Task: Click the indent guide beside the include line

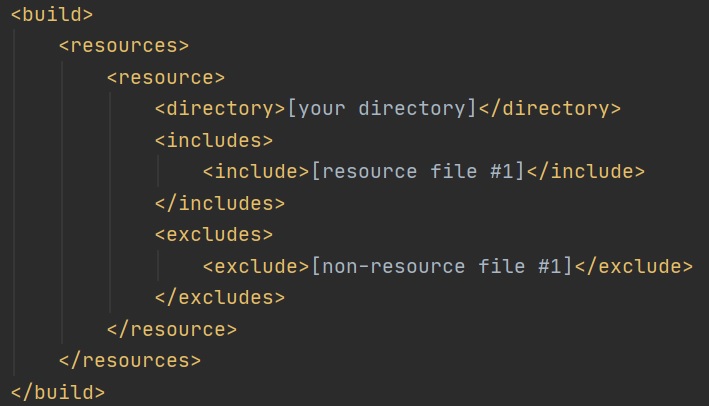Action: coord(159,171)
